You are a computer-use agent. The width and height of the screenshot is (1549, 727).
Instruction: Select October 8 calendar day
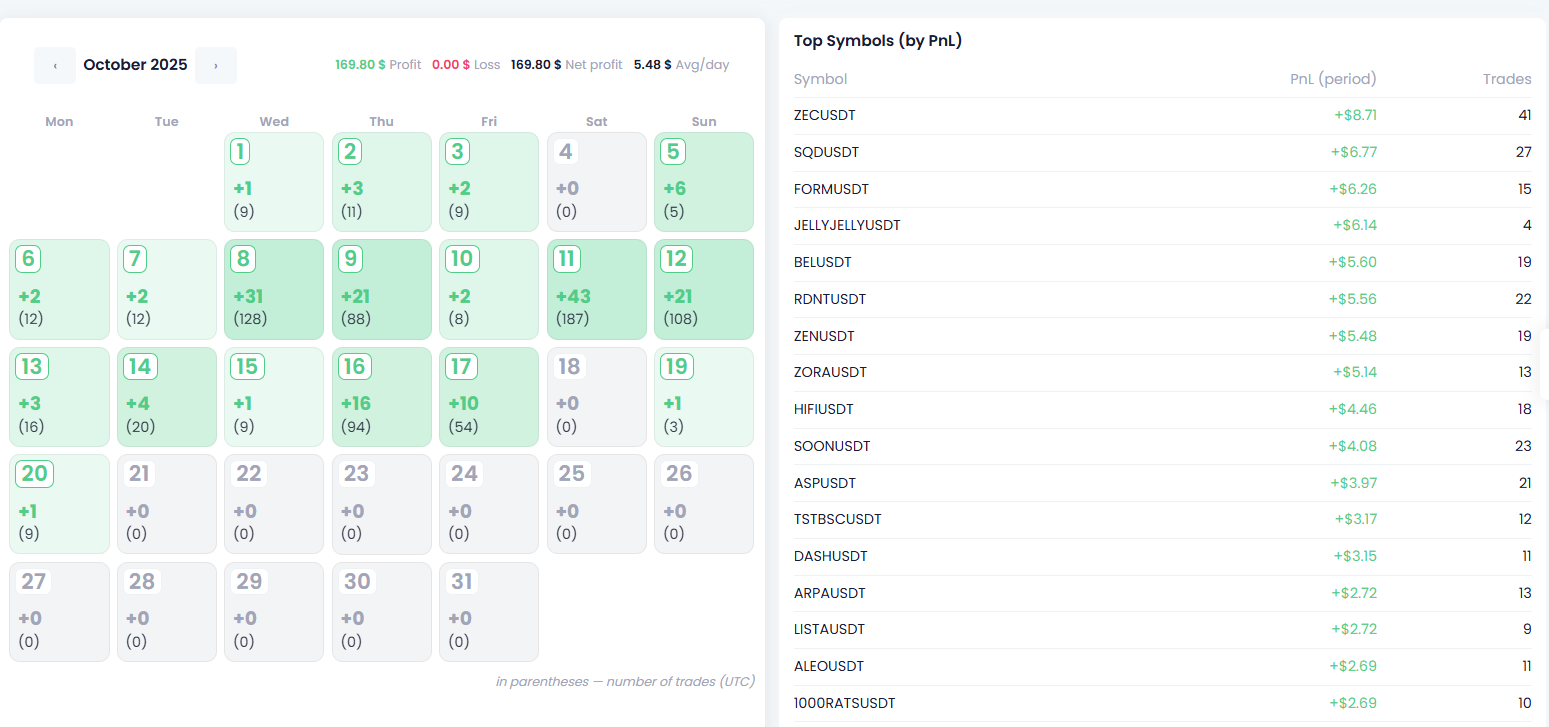tap(274, 289)
